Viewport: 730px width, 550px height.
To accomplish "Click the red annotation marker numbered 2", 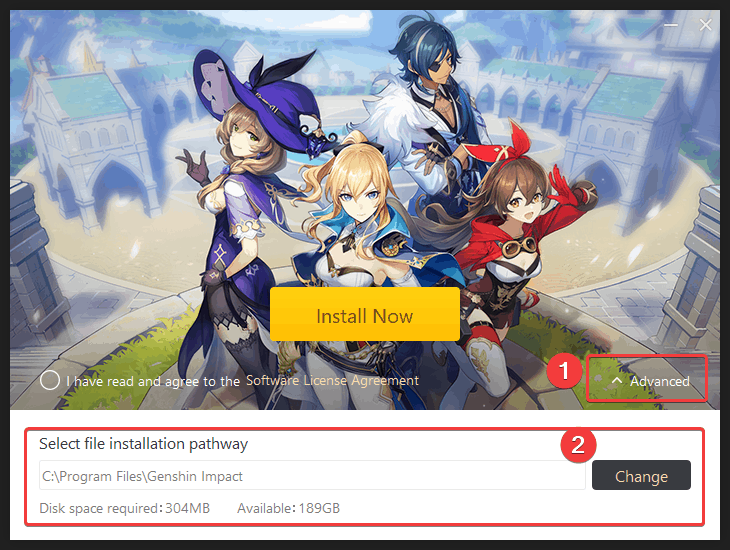I will pos(578,445).
